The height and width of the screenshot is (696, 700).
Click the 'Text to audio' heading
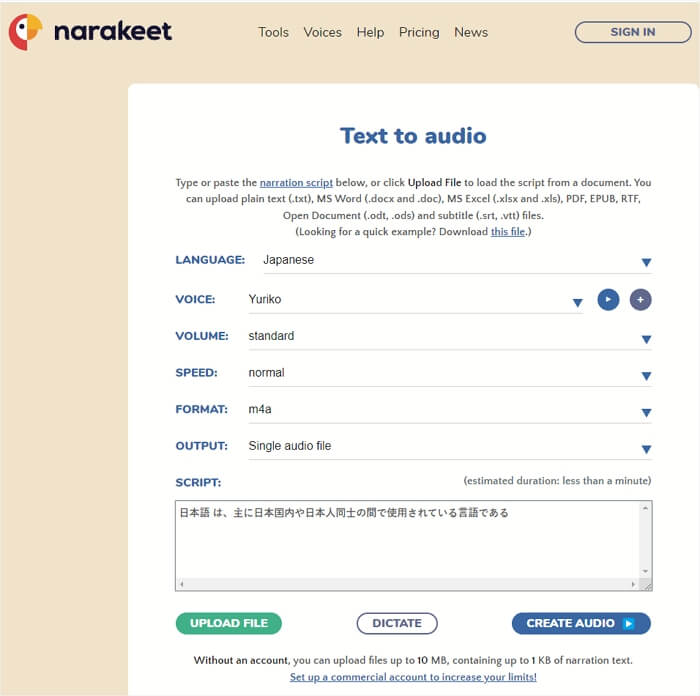413,136
